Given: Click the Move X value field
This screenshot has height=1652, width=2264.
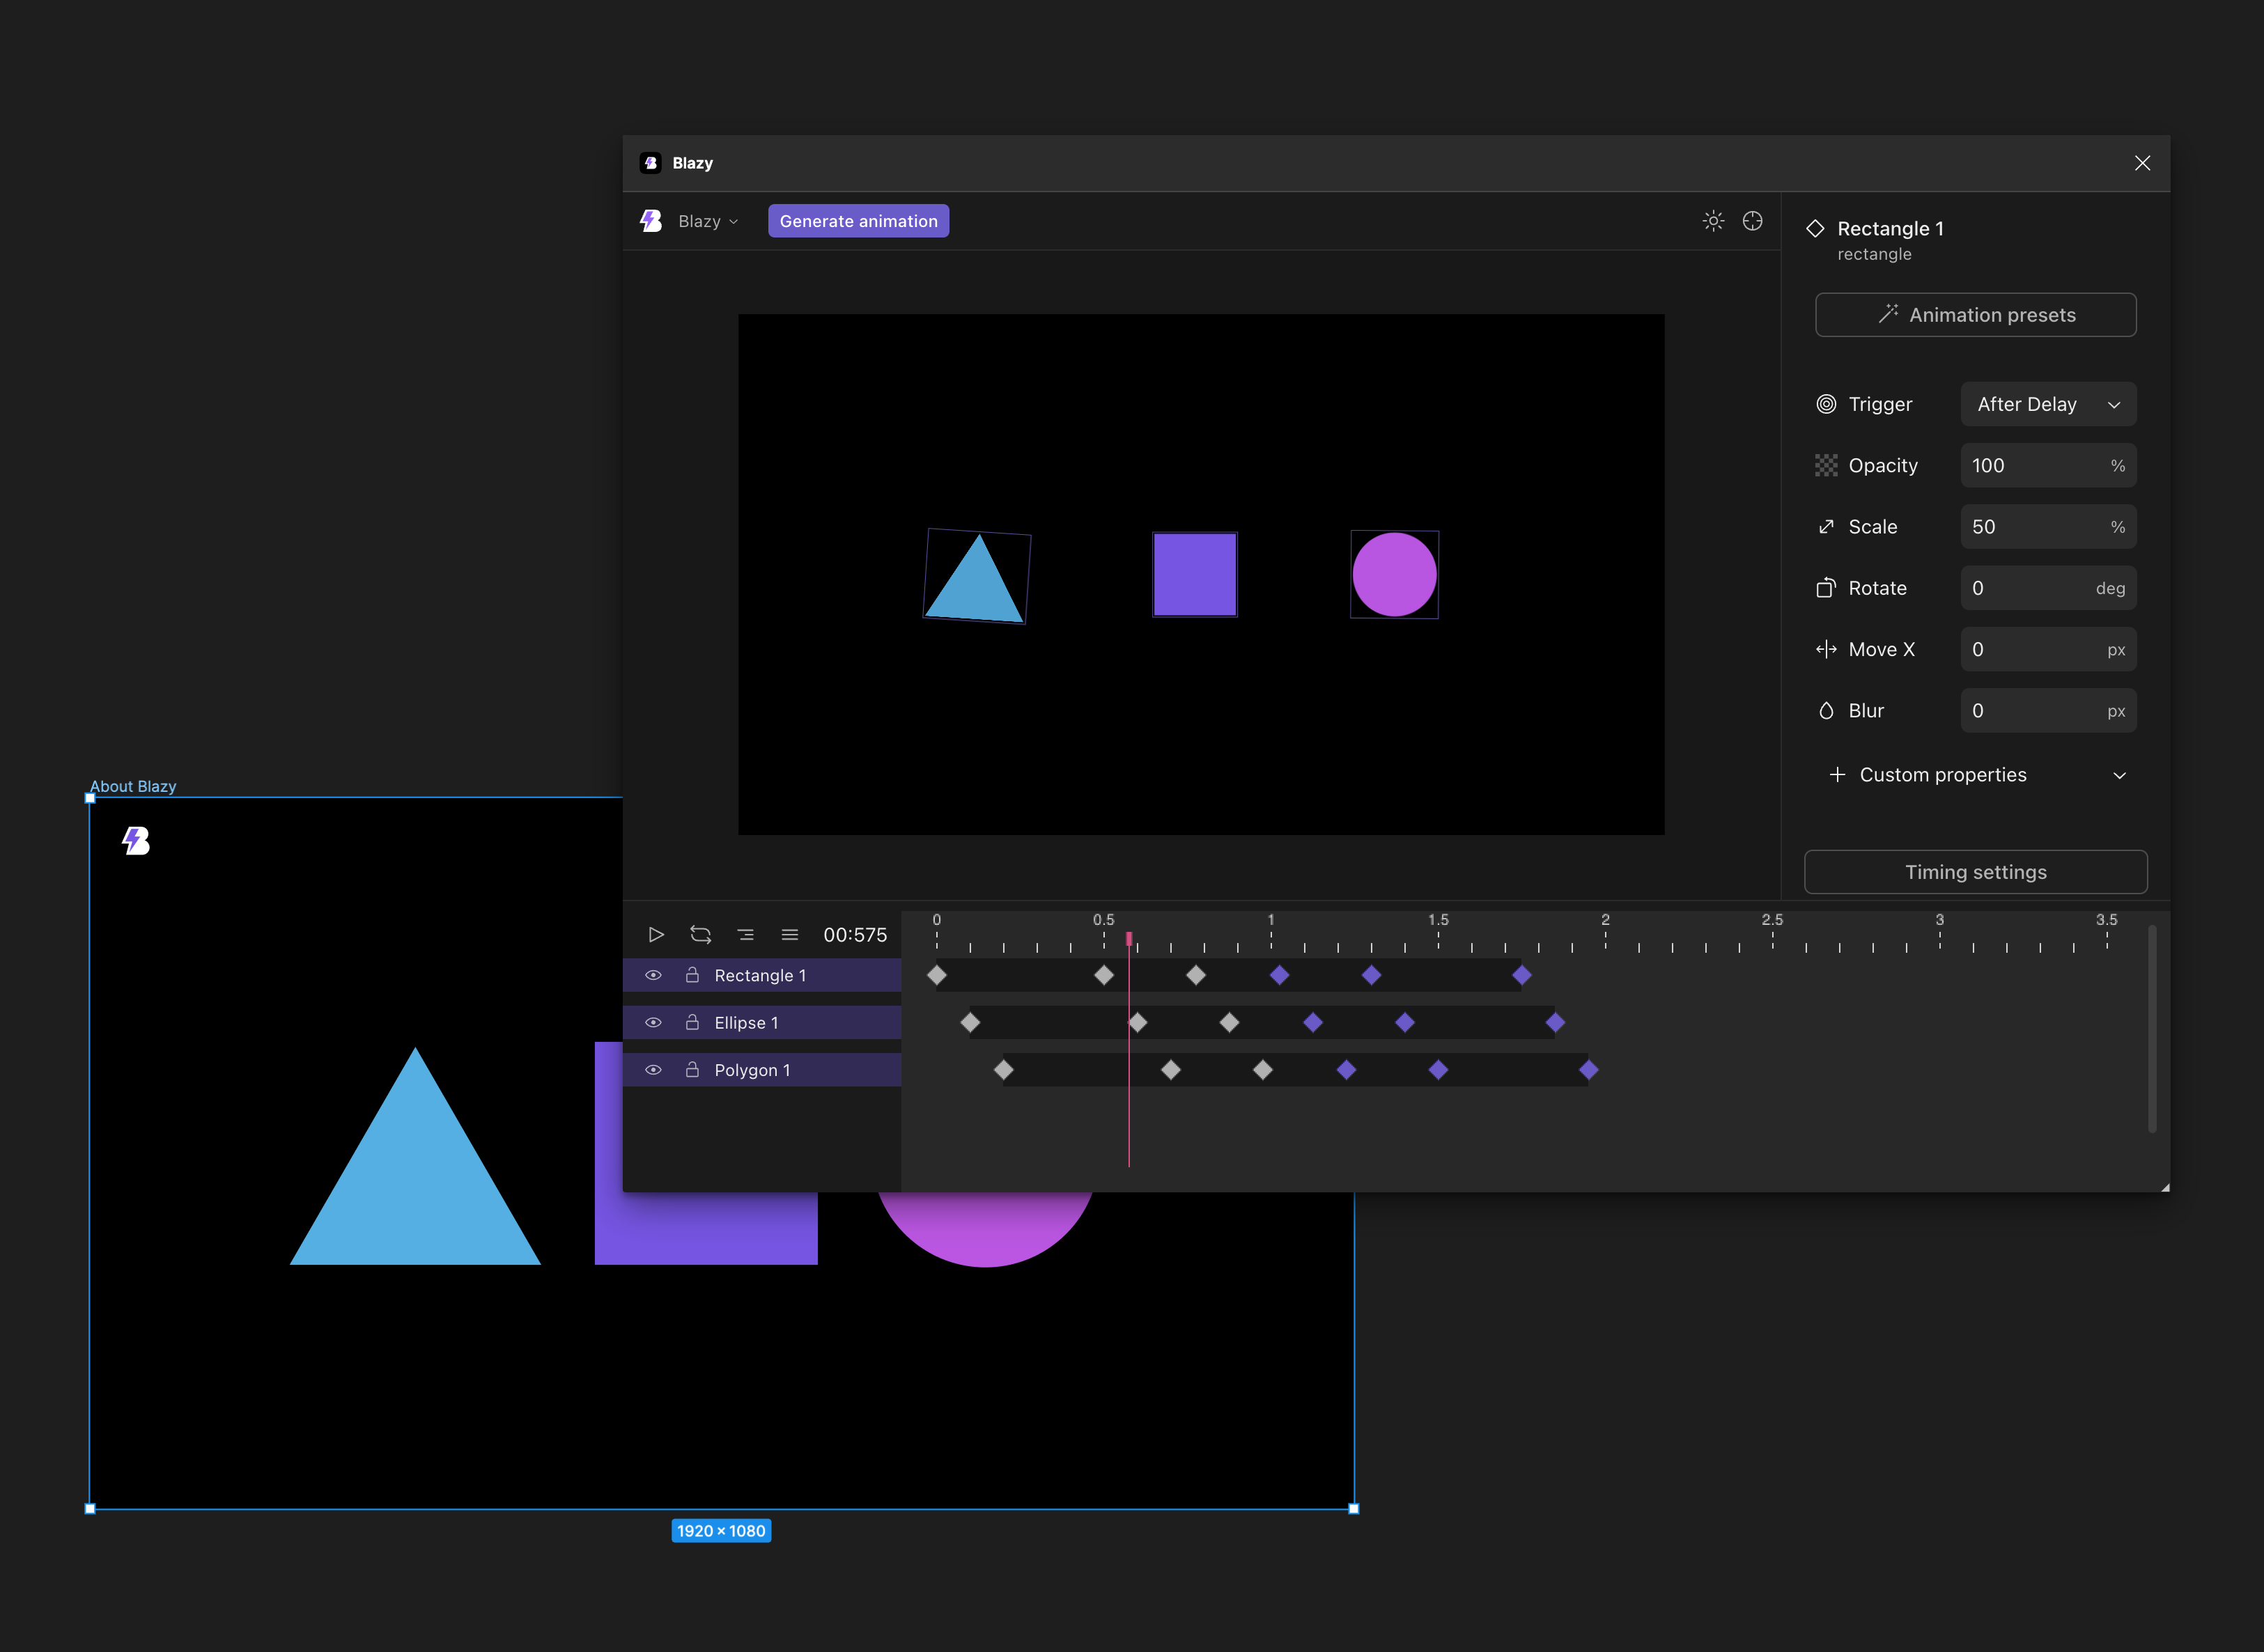Looking at the screenshot, I should pos(2048,650).
